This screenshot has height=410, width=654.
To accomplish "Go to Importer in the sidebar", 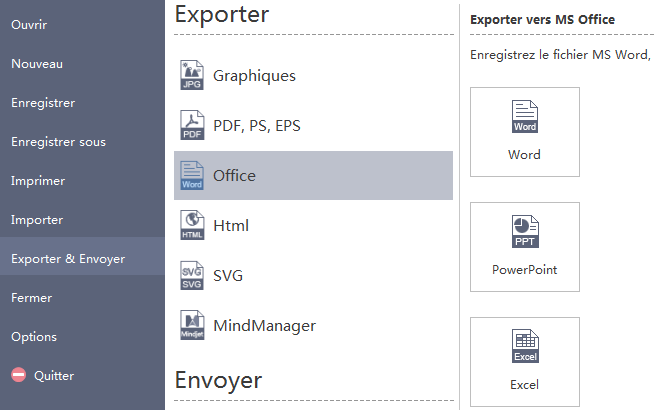I will tap(37, 220).
